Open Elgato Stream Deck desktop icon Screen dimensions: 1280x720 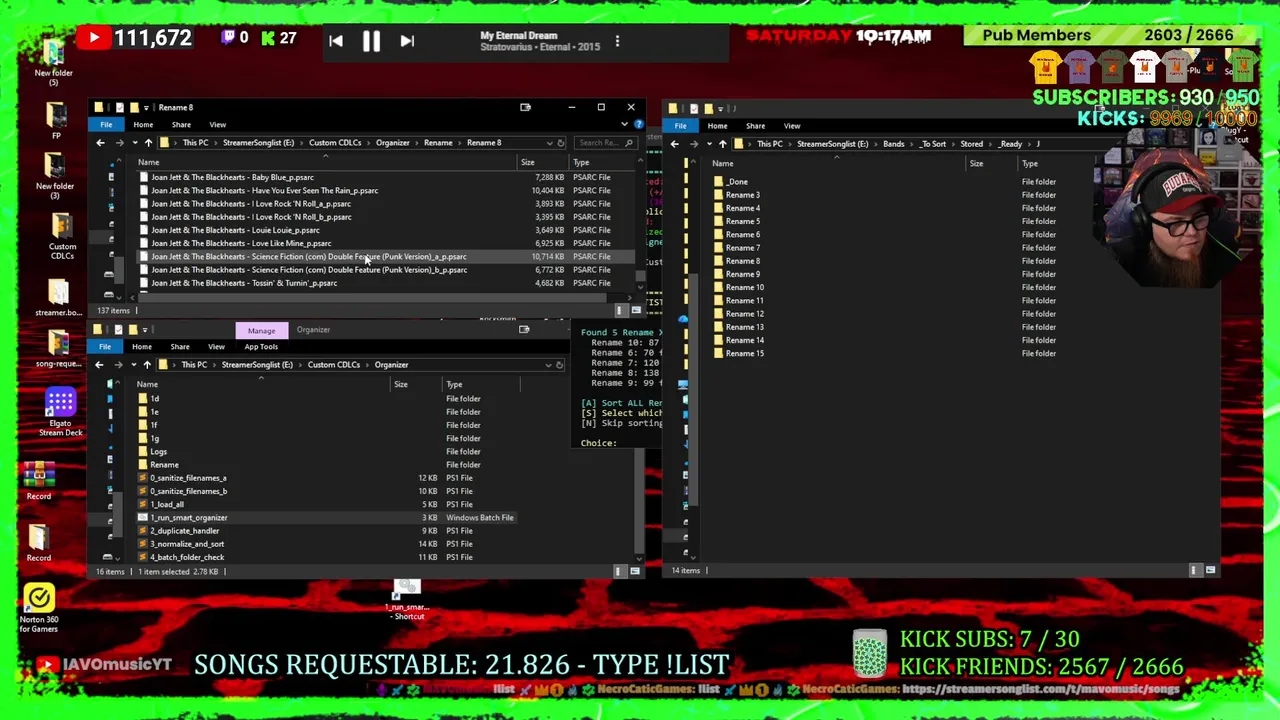(x=60, y=413)
